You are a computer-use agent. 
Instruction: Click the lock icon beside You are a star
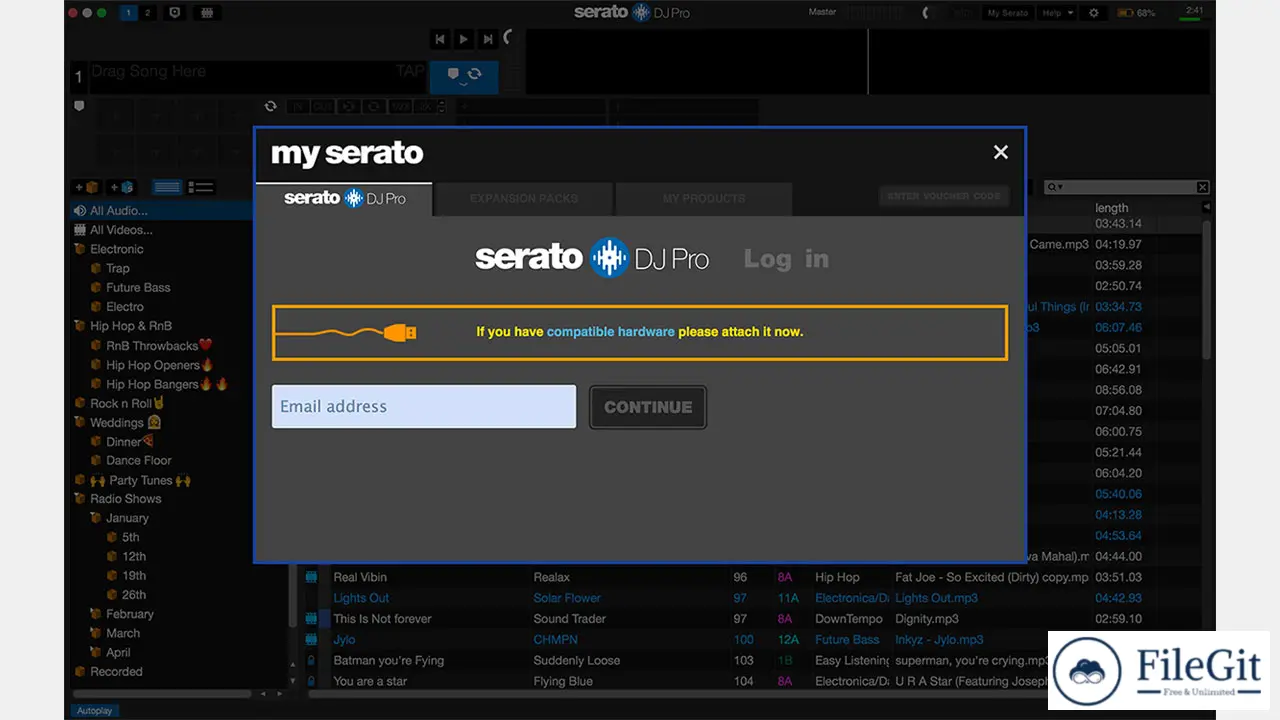(311, 681)
